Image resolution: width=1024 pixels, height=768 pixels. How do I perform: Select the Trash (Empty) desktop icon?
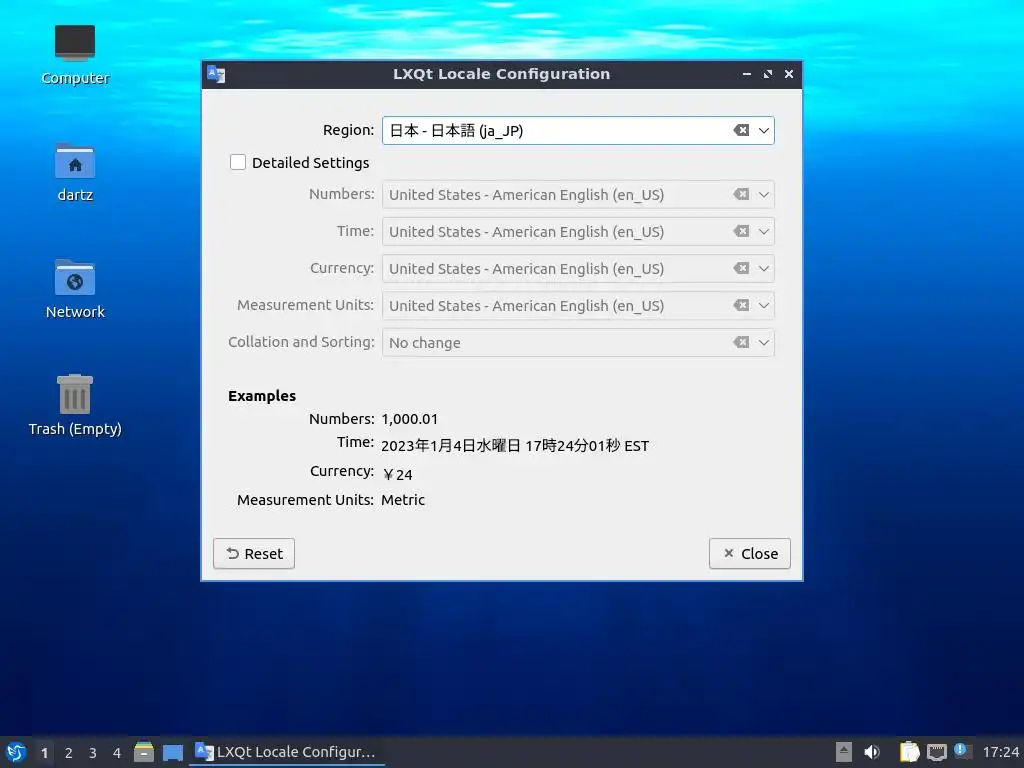tap(75, 405)
